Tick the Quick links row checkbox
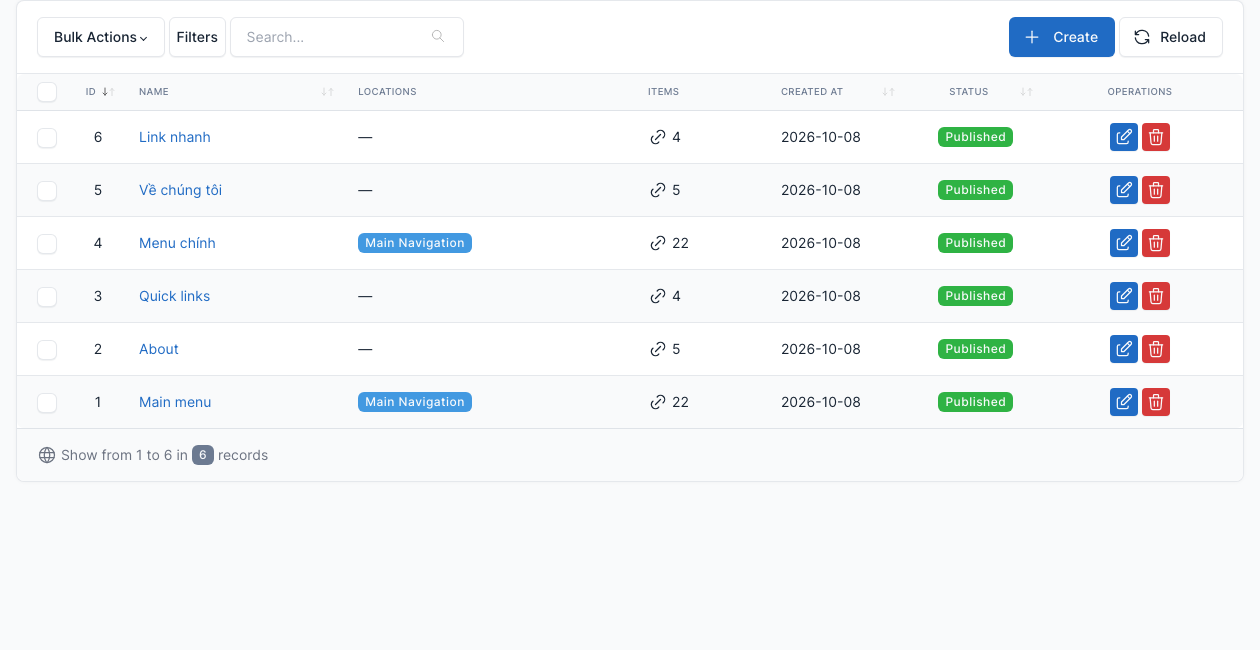 (x=47, y=296)
